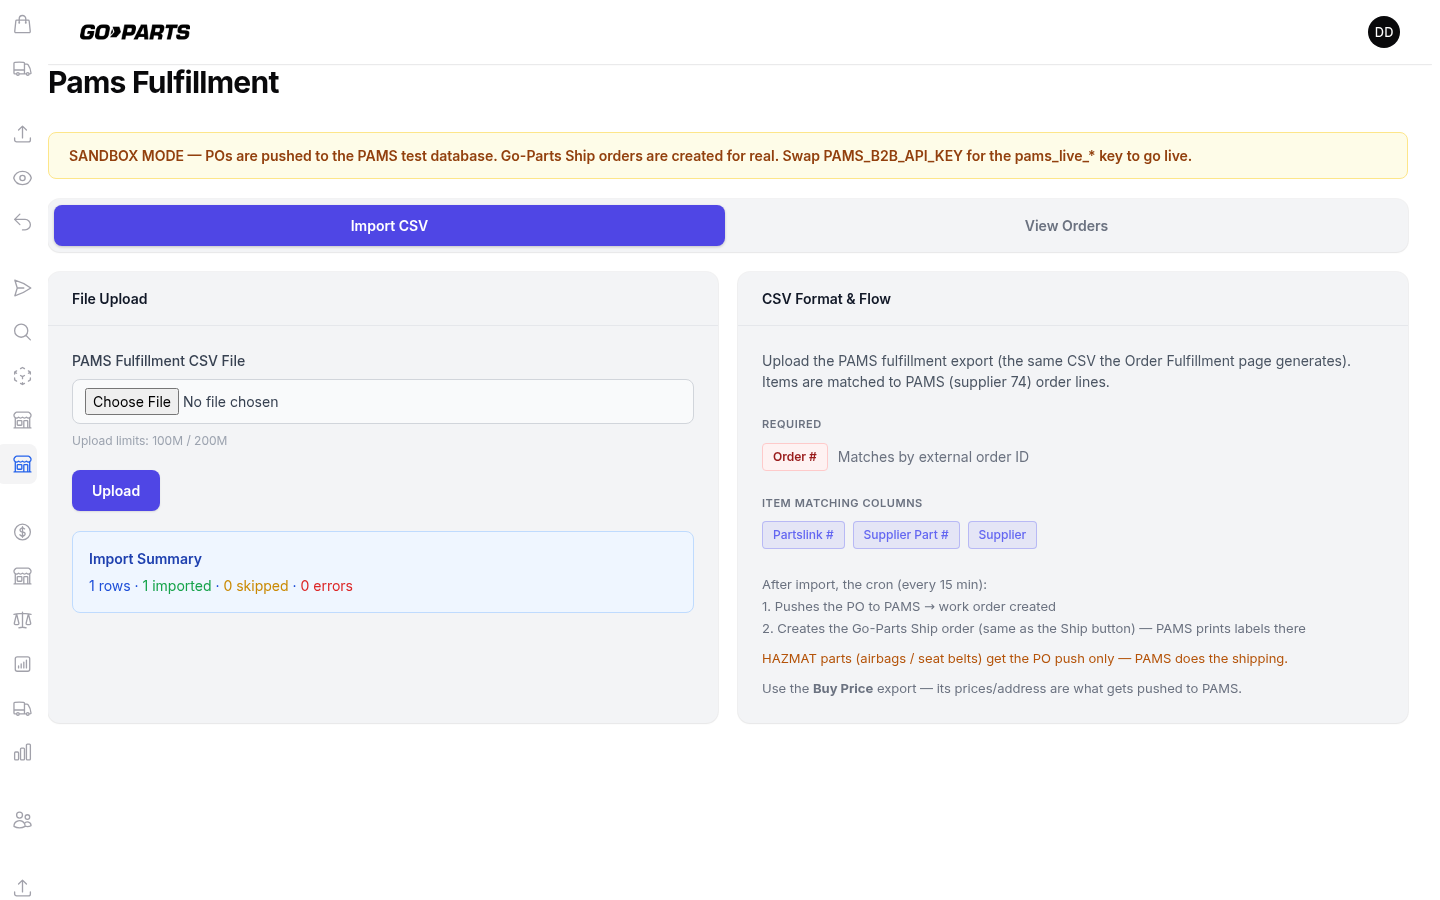Click the Supplier Part # column tag
This screenshot has height=900, width=1440.
[x=906, y=535]
